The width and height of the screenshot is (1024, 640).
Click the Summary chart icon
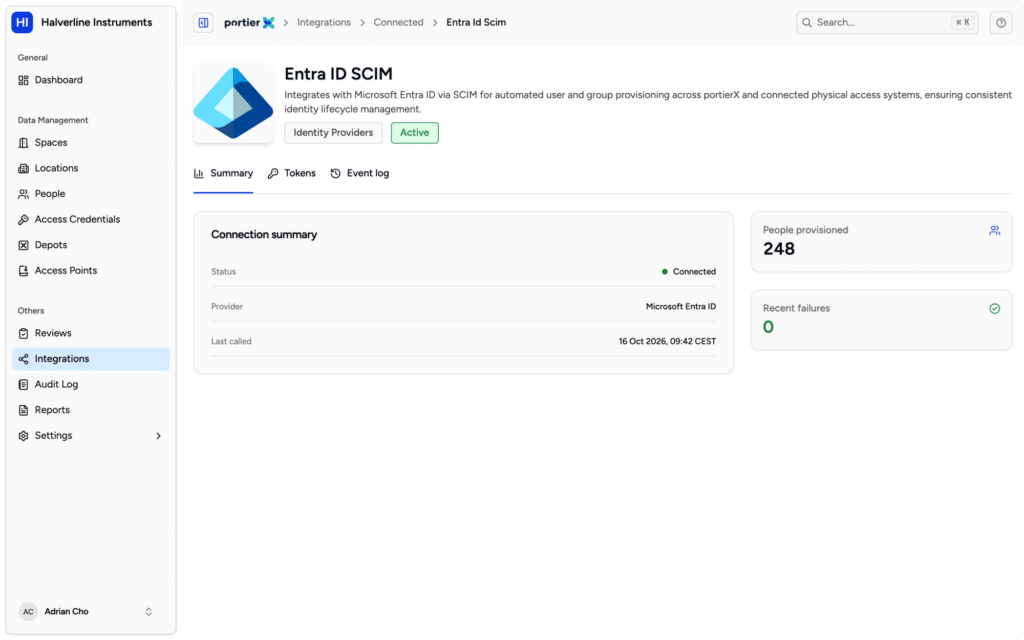199,173
